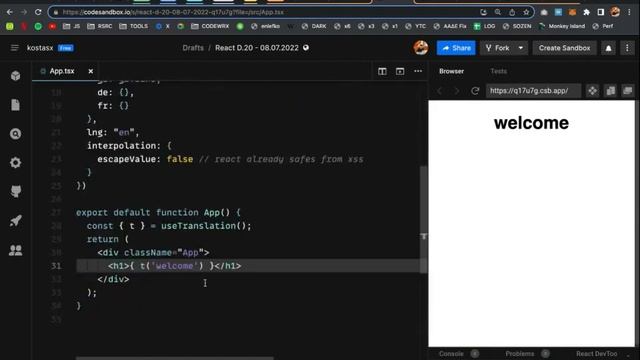The image size is (640, 360).
Task: Reload the Chrome page
Action: 38,12
